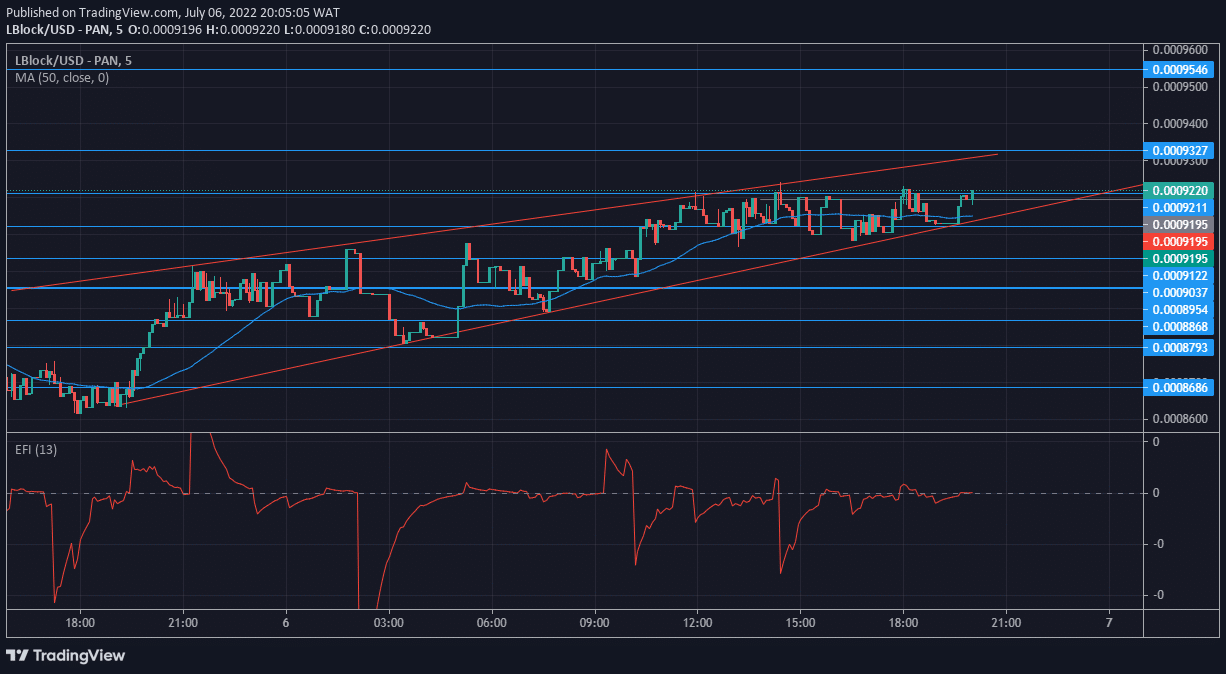The image size is (1226, 674).
Task: Click the dark green 0.0009195 price label
Action: pos(1180,258)
